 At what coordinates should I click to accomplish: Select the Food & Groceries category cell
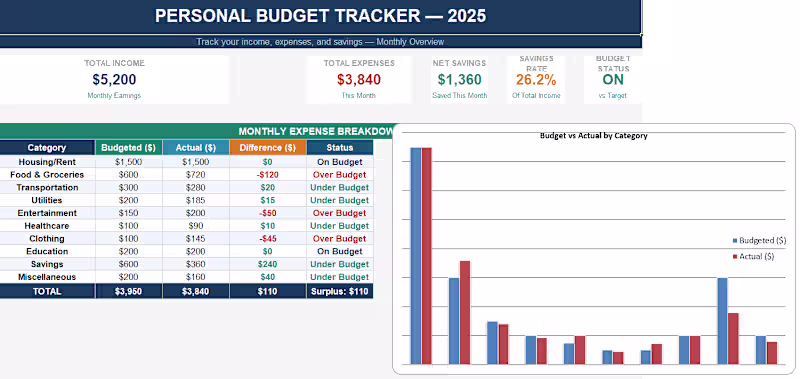[x=47, y=174]
